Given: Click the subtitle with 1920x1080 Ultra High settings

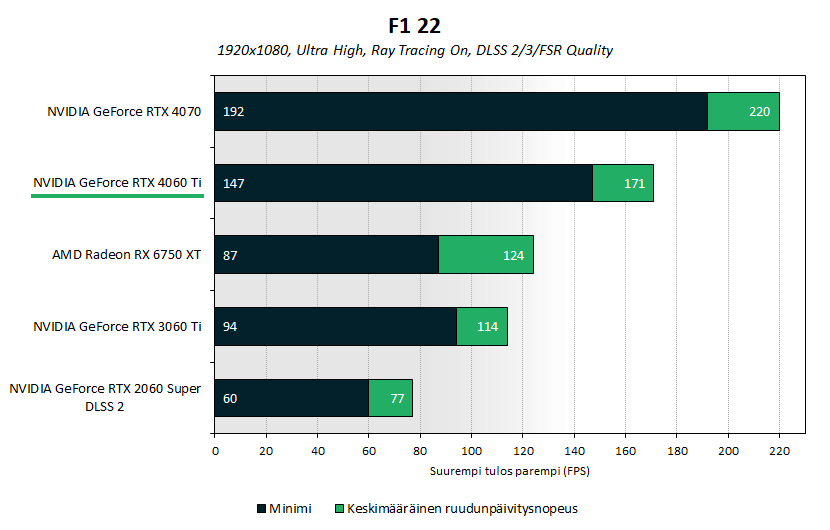Looking at the screenshot, I should pos(414,50).
